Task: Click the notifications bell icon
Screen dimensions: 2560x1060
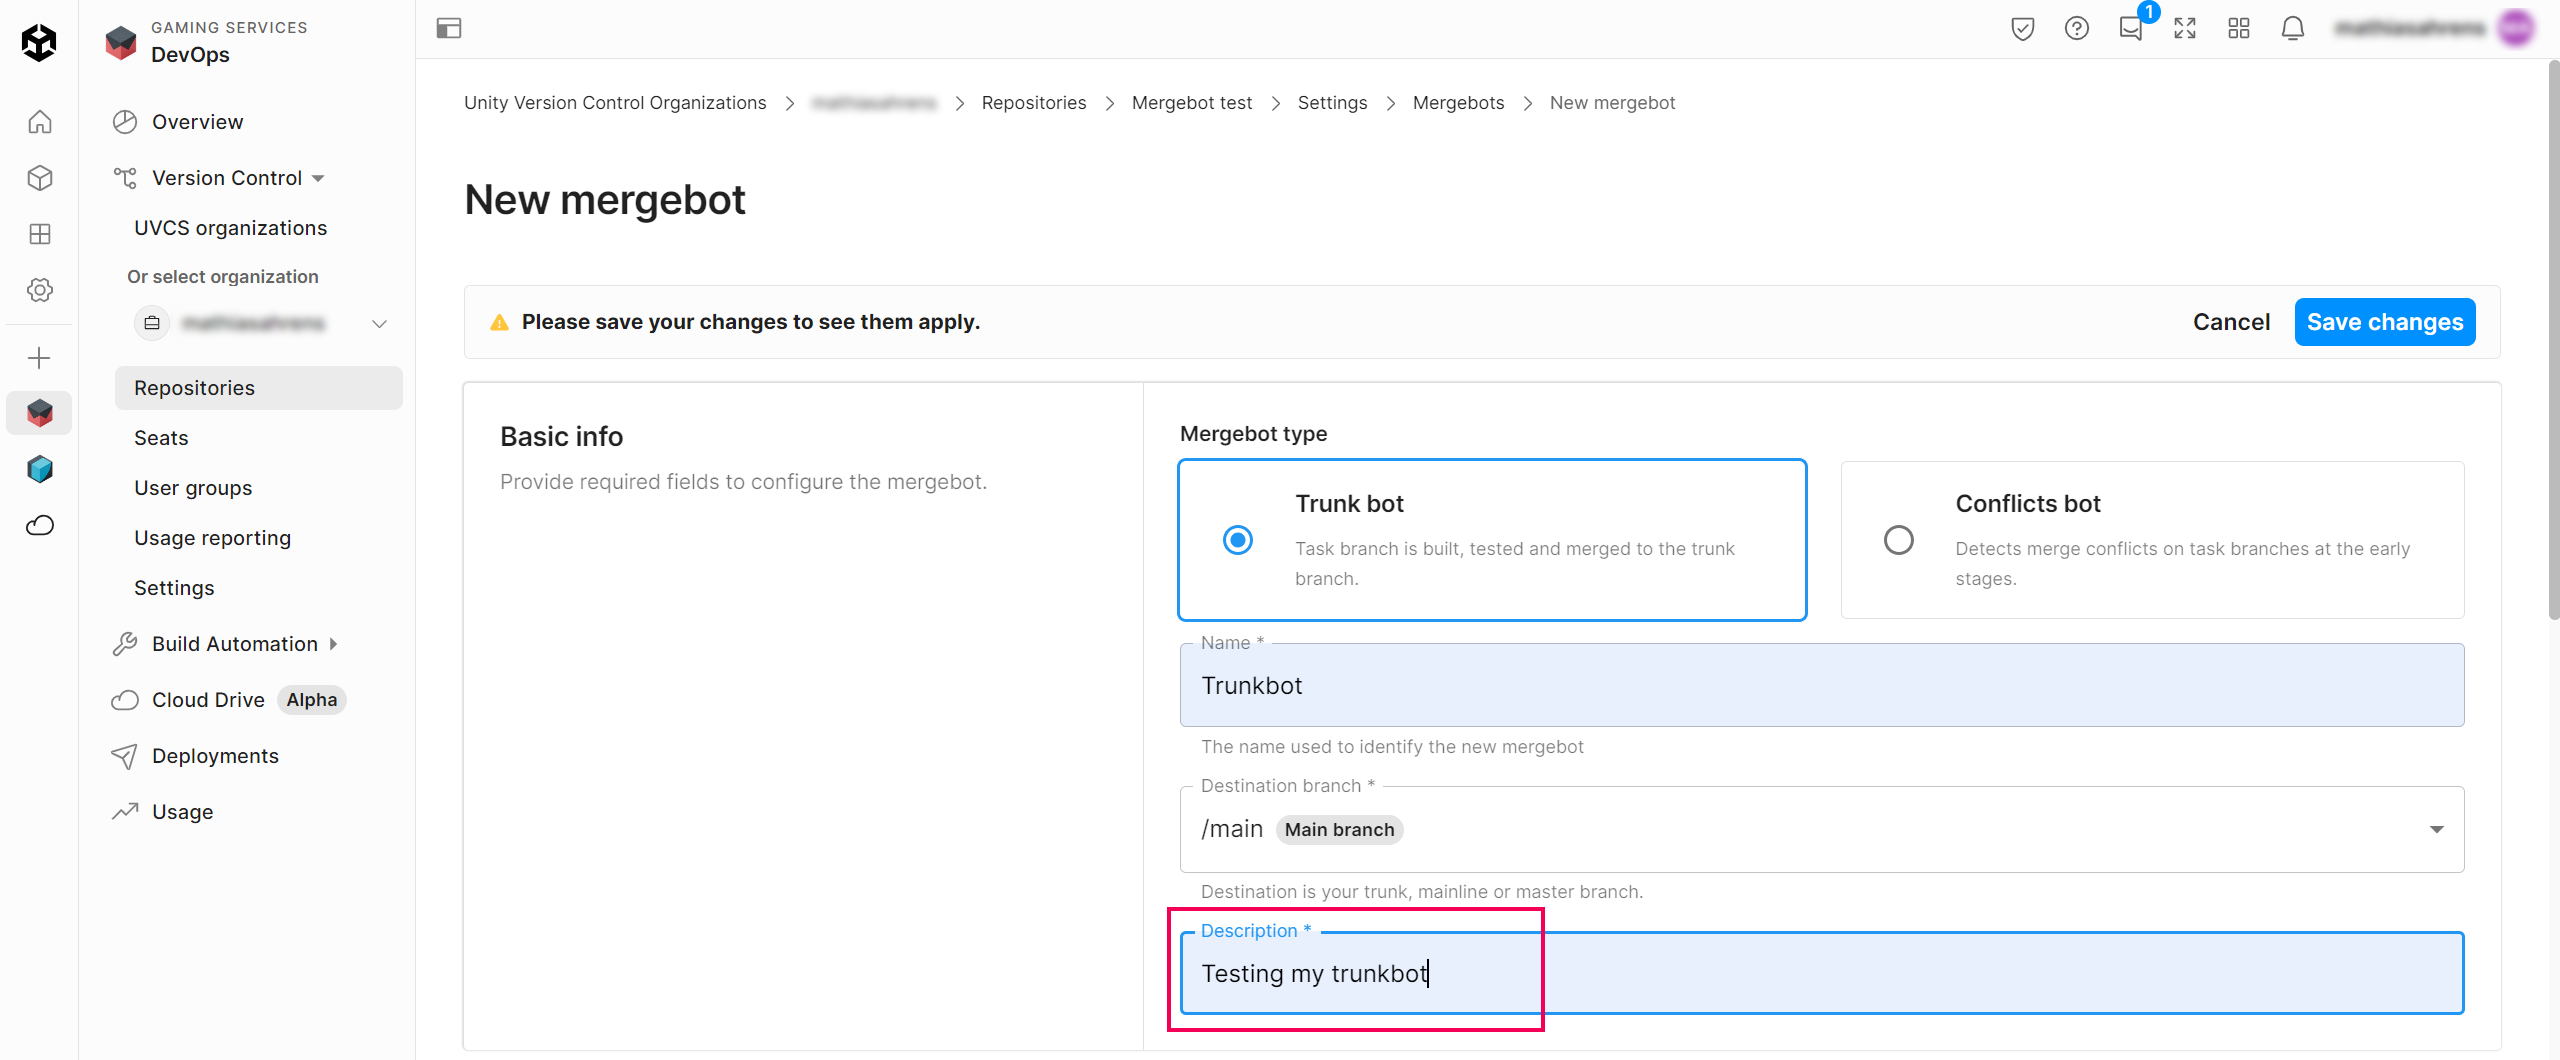Action: [x=2292, y=28]
